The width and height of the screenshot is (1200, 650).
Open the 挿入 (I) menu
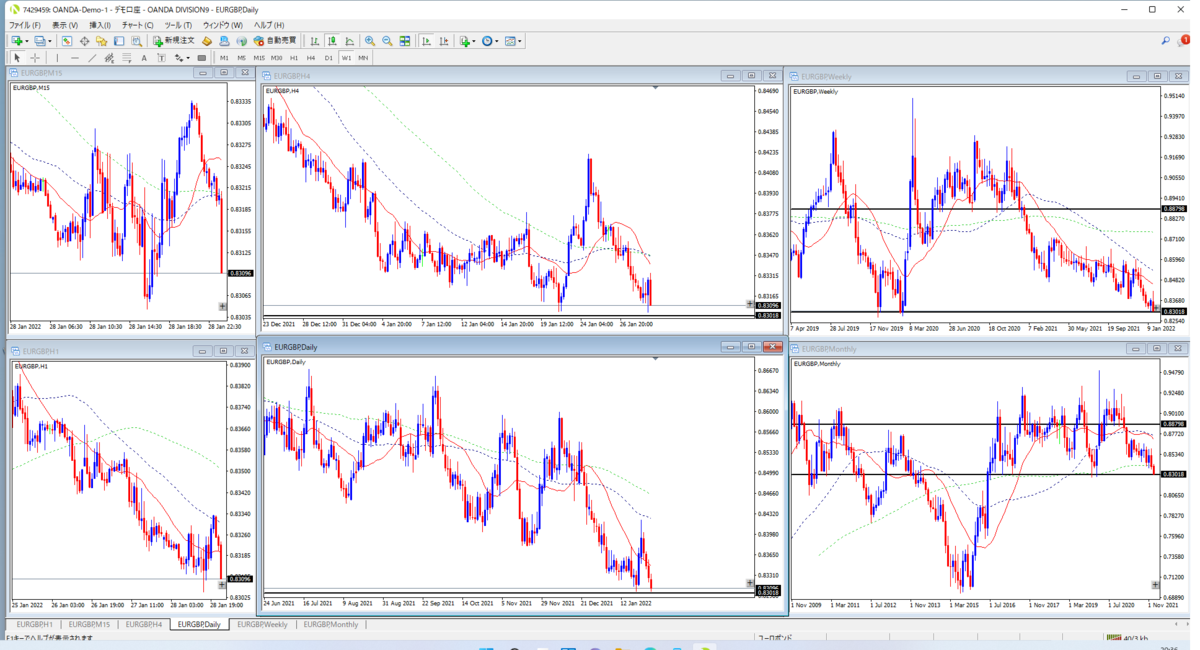[100, 25]
